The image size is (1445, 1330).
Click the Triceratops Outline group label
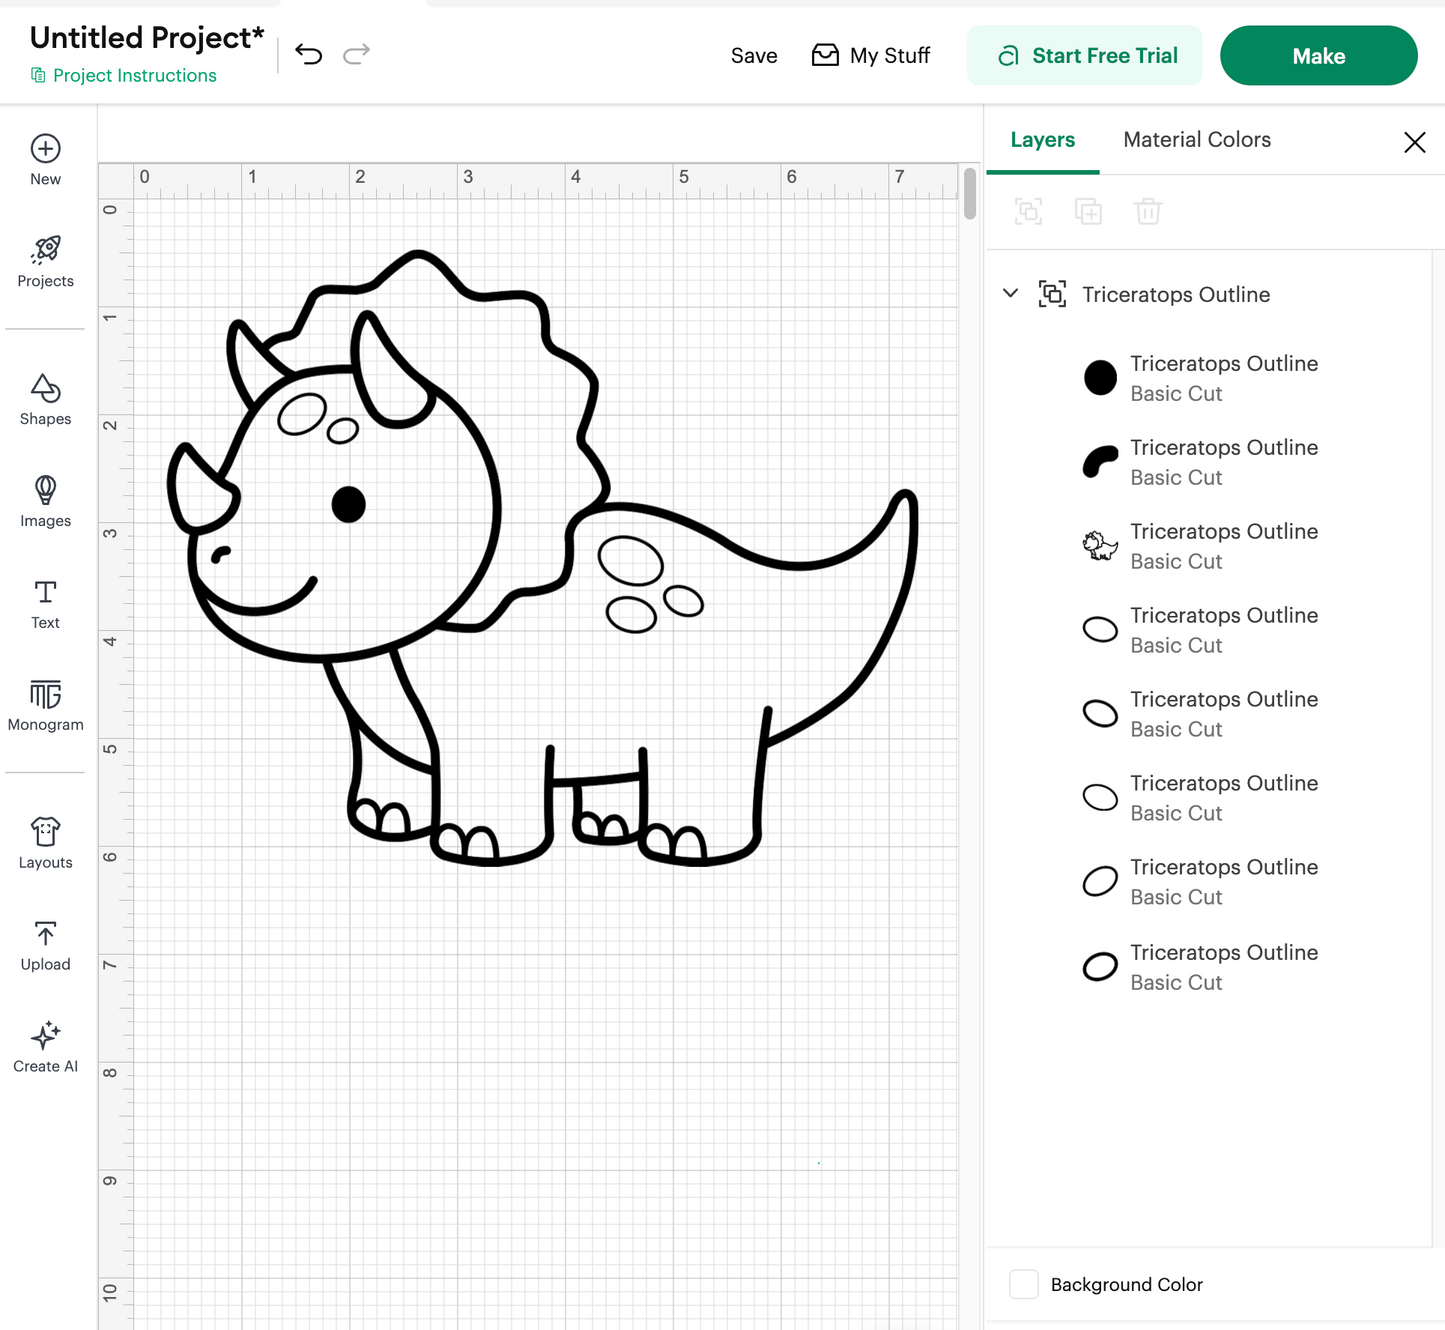1176,294
